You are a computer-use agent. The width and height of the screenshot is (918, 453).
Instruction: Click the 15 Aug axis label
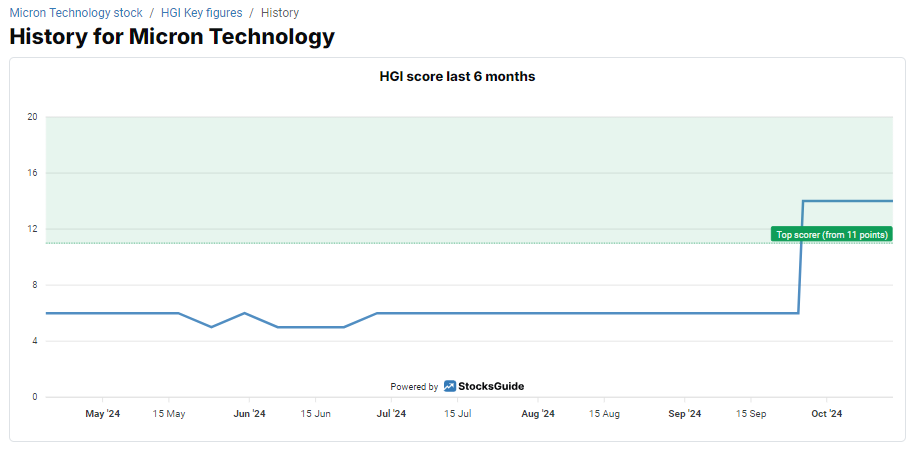coord(604,414)
